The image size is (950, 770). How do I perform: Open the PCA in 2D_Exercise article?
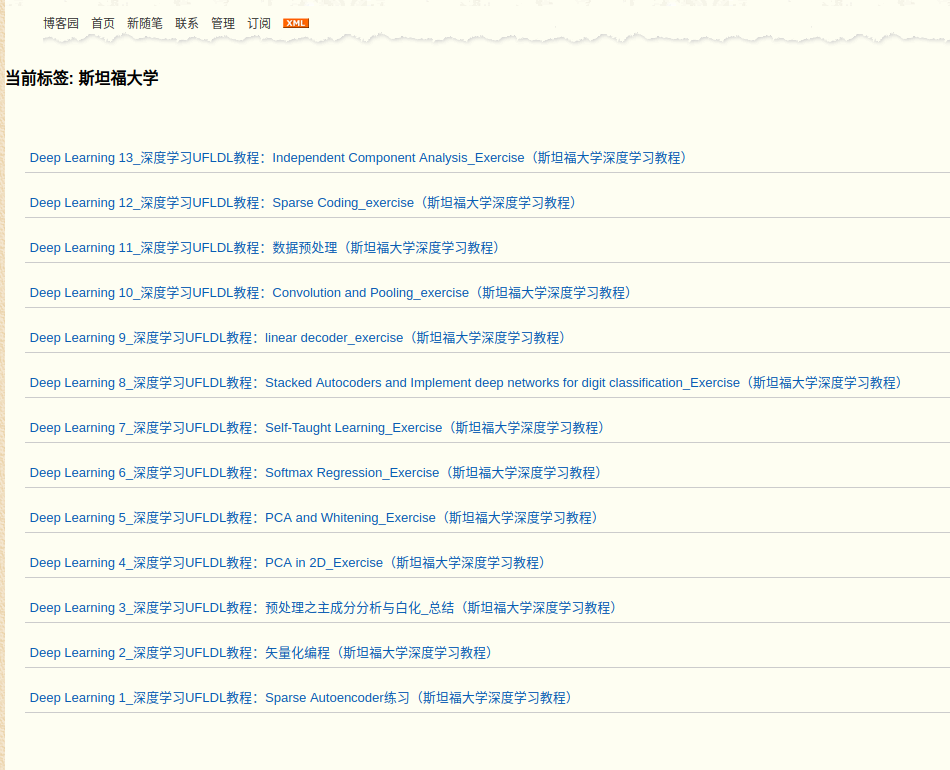(288, 562)
